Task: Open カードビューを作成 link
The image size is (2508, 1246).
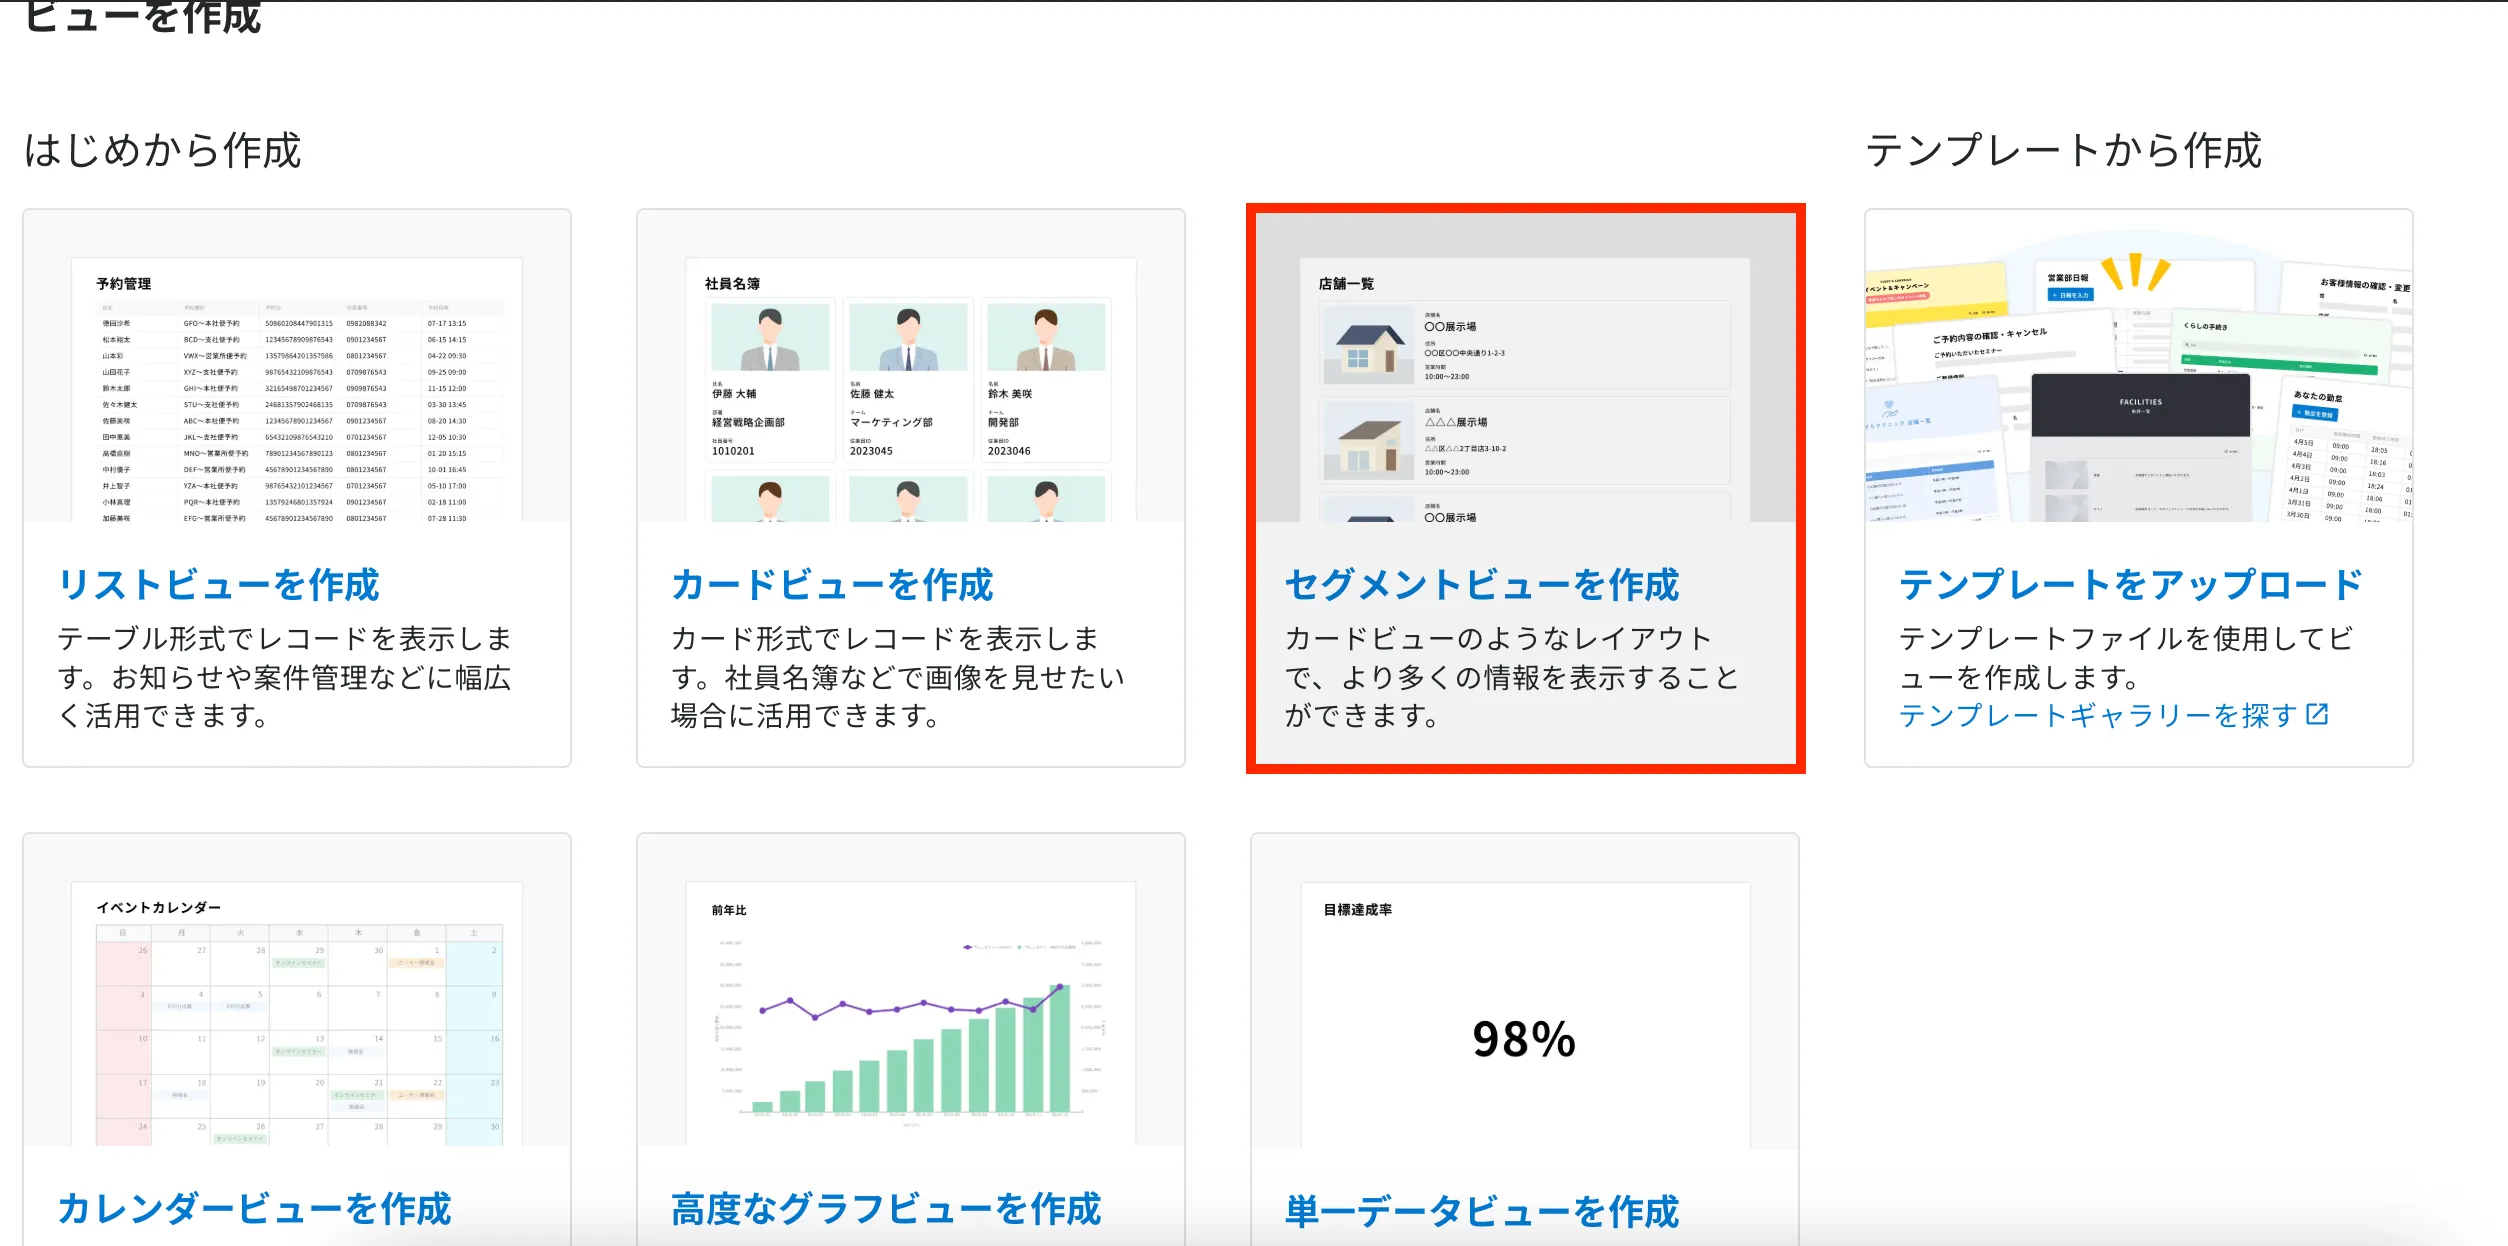Action: (x=832, y=585)
